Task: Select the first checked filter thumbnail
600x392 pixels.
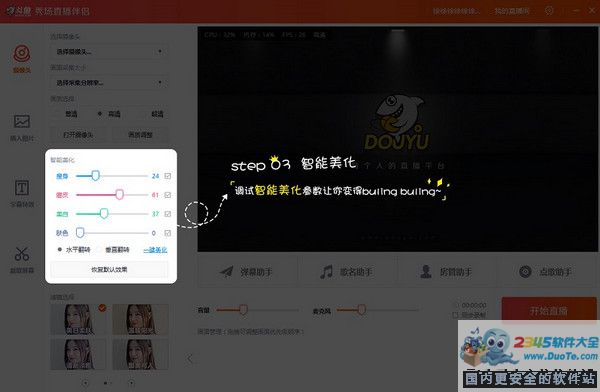Action: (x=78, y=320)
